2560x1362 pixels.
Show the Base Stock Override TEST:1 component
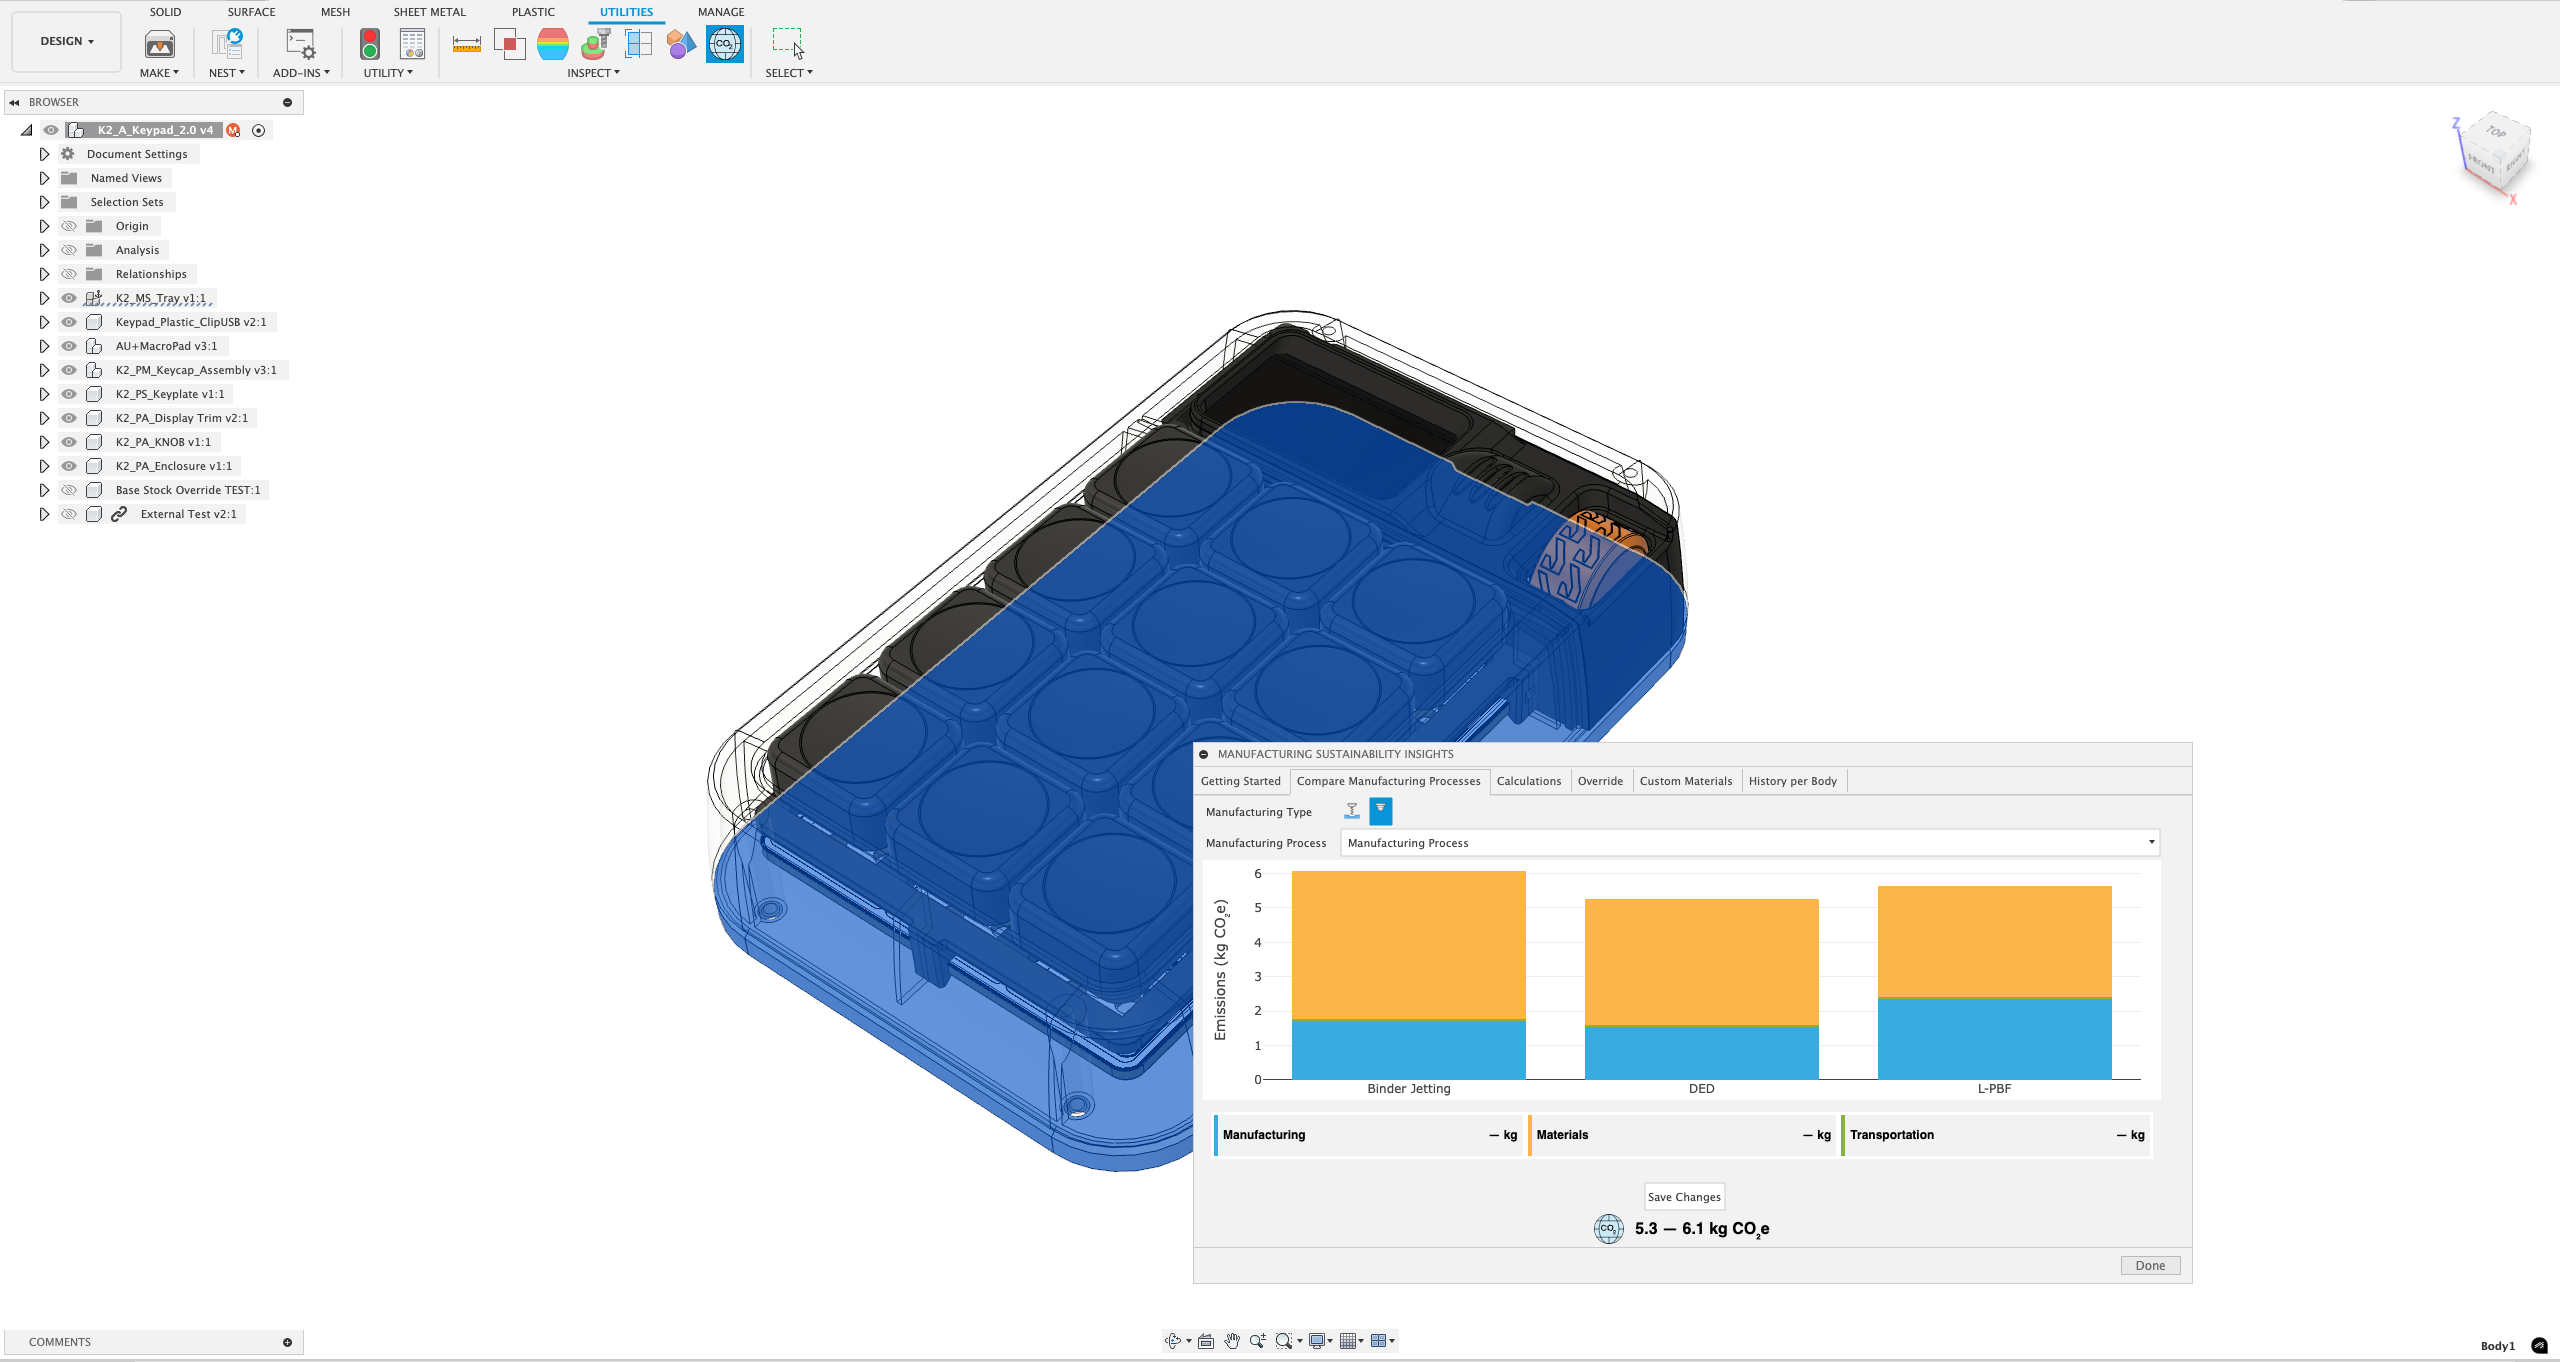[x=69, y=490]
